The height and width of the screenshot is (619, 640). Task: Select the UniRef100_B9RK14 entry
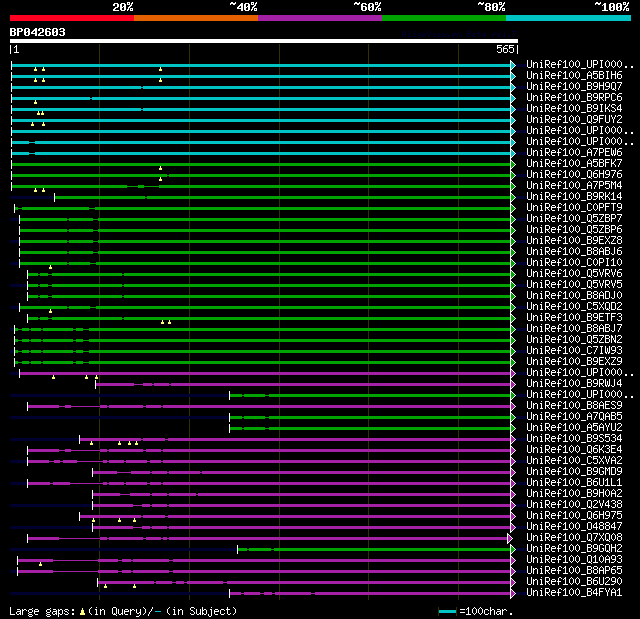574,197
